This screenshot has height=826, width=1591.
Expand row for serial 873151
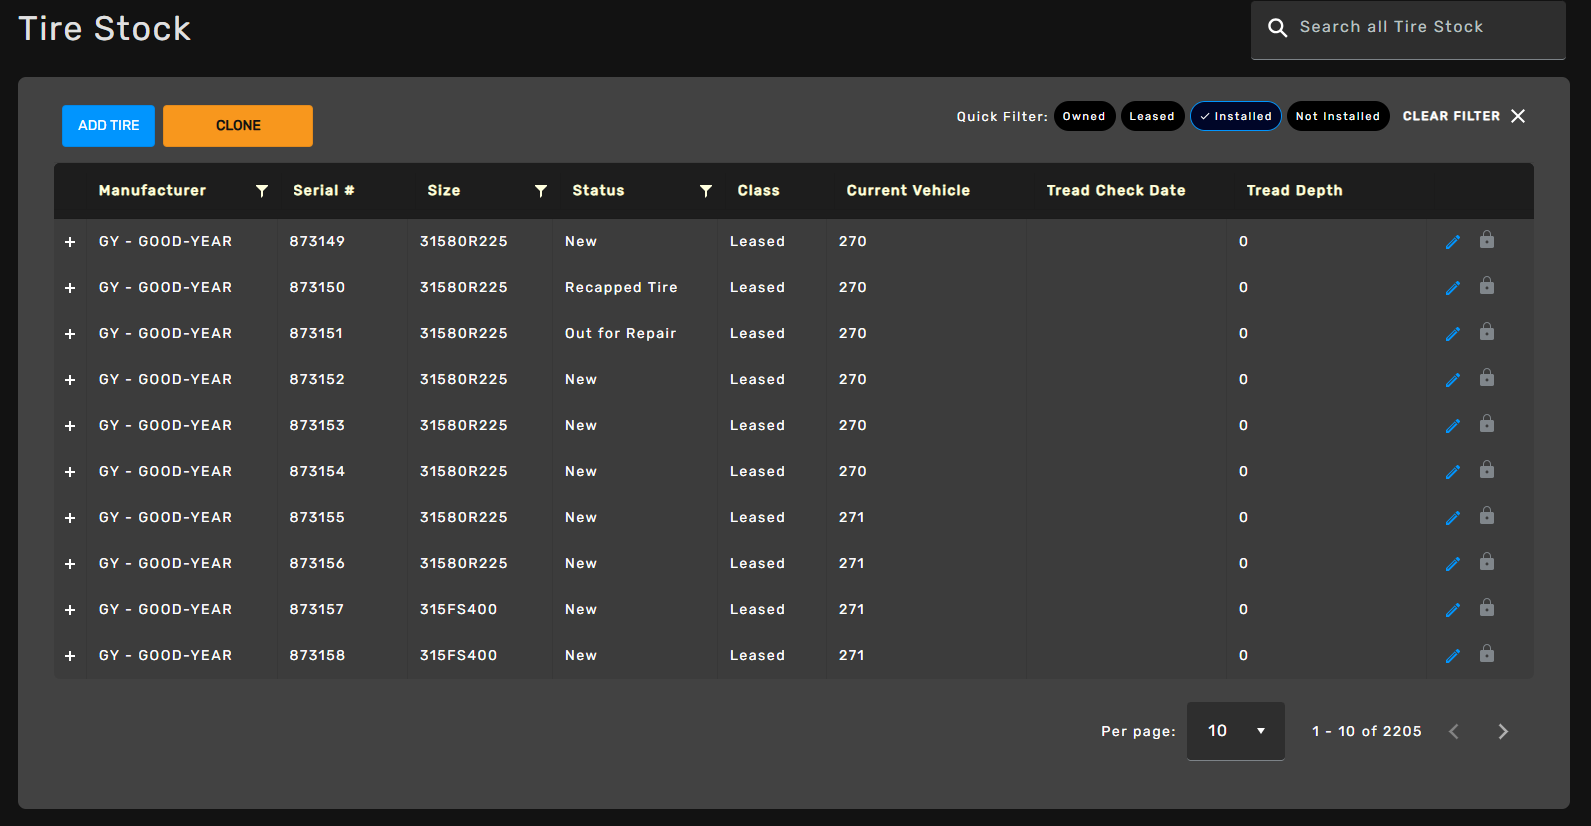coord(70,334)
